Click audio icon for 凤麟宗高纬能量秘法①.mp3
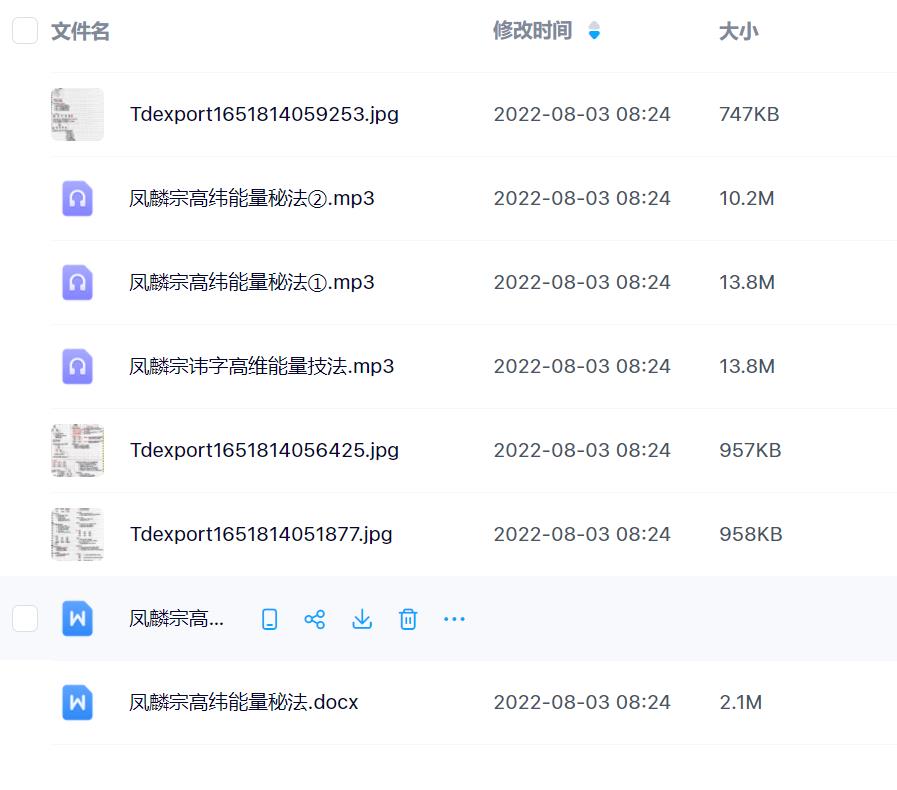 77,283
